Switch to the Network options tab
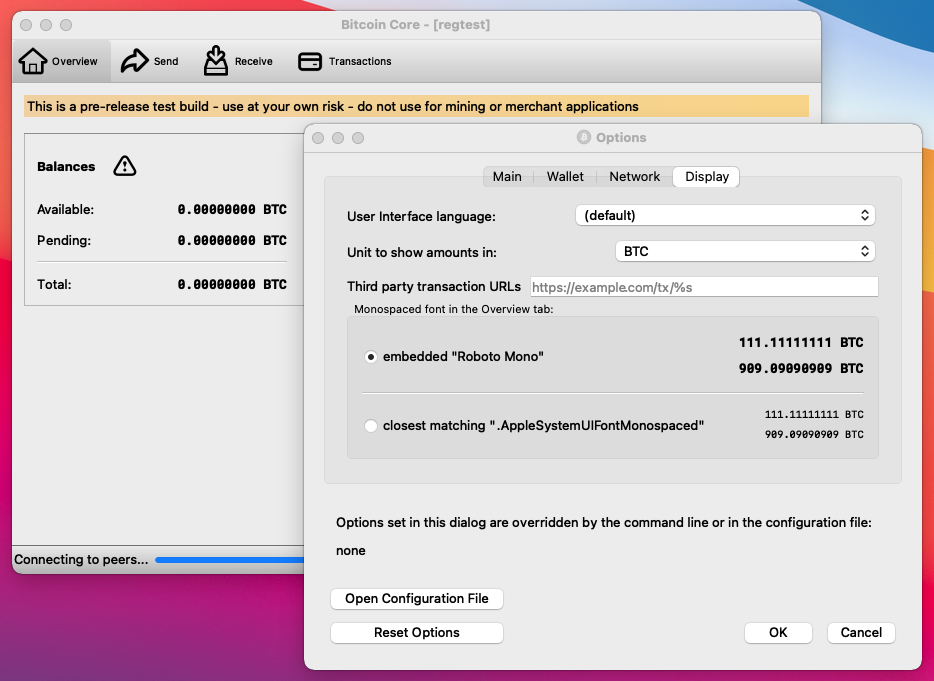Image resolution: width=934 pixels, height=681 pixels. click(x=634, y=176)
